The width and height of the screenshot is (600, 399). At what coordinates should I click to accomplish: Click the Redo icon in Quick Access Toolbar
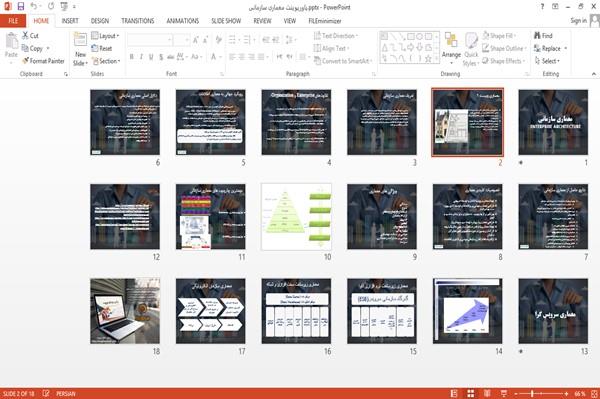point(51,6)
